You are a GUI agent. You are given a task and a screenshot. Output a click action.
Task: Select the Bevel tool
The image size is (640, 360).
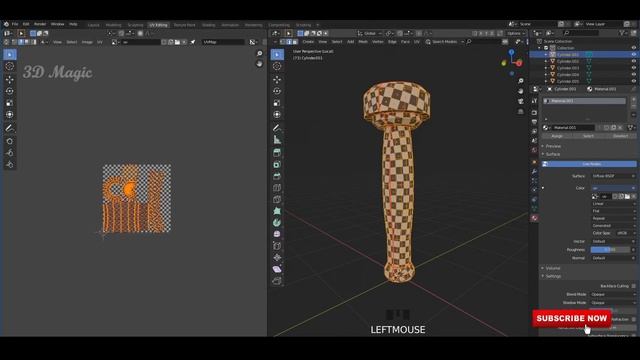coord(277,176)
